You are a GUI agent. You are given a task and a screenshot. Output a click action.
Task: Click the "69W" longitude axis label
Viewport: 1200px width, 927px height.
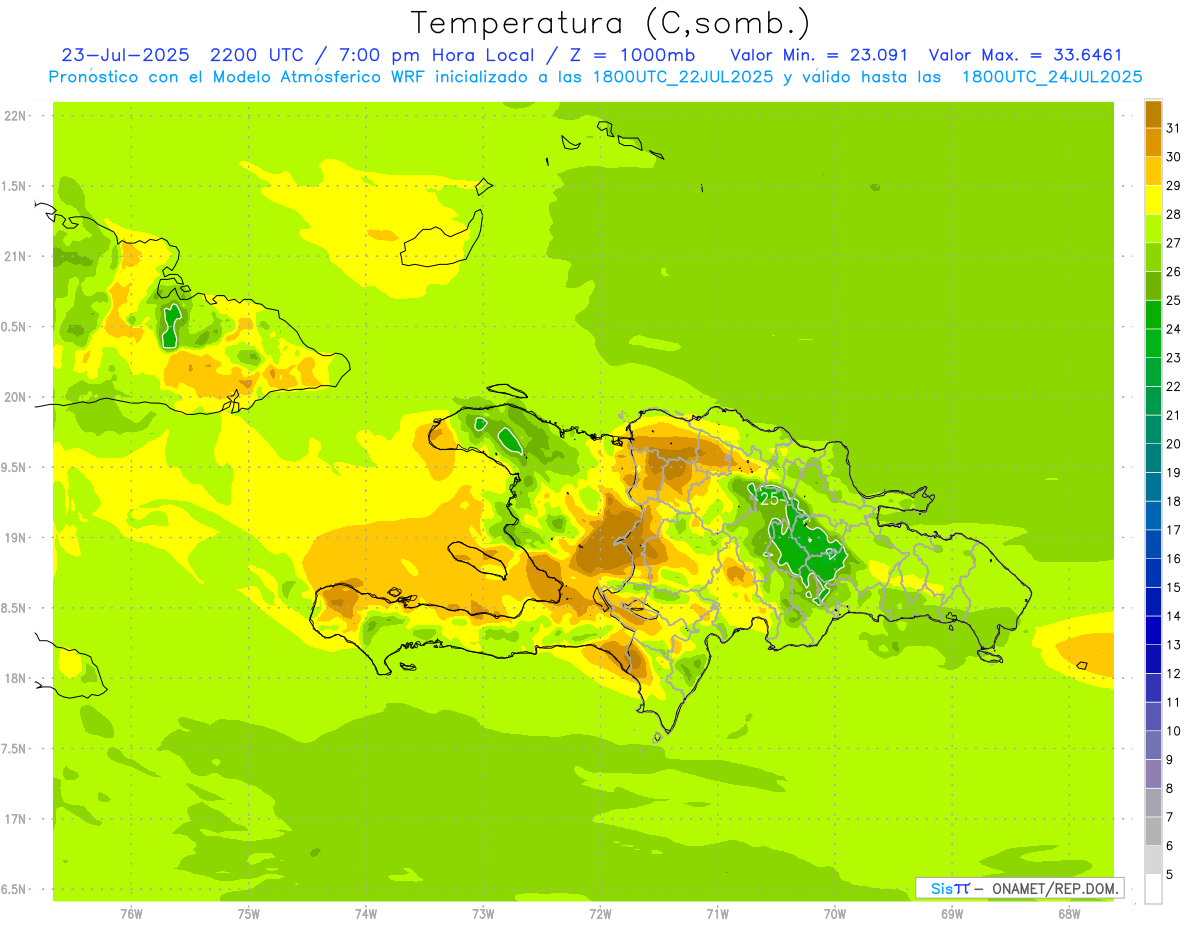coord(952,914)
